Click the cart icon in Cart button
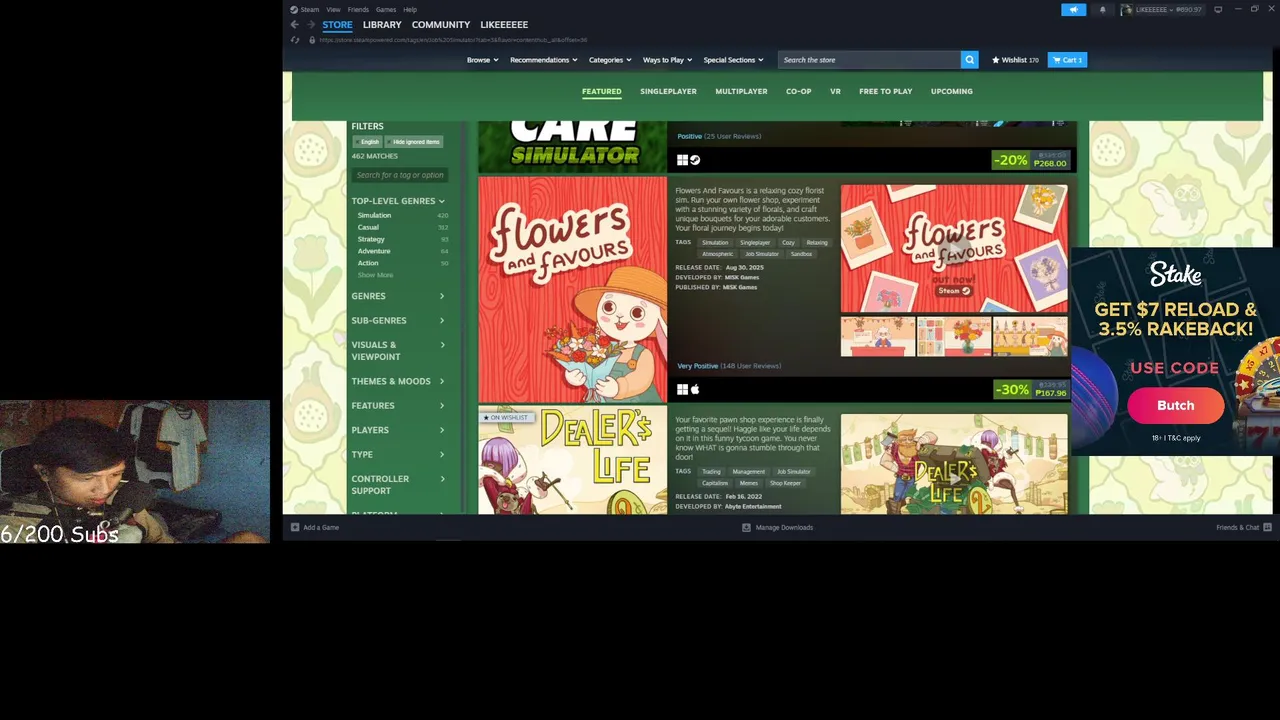 click(1056, 60)
